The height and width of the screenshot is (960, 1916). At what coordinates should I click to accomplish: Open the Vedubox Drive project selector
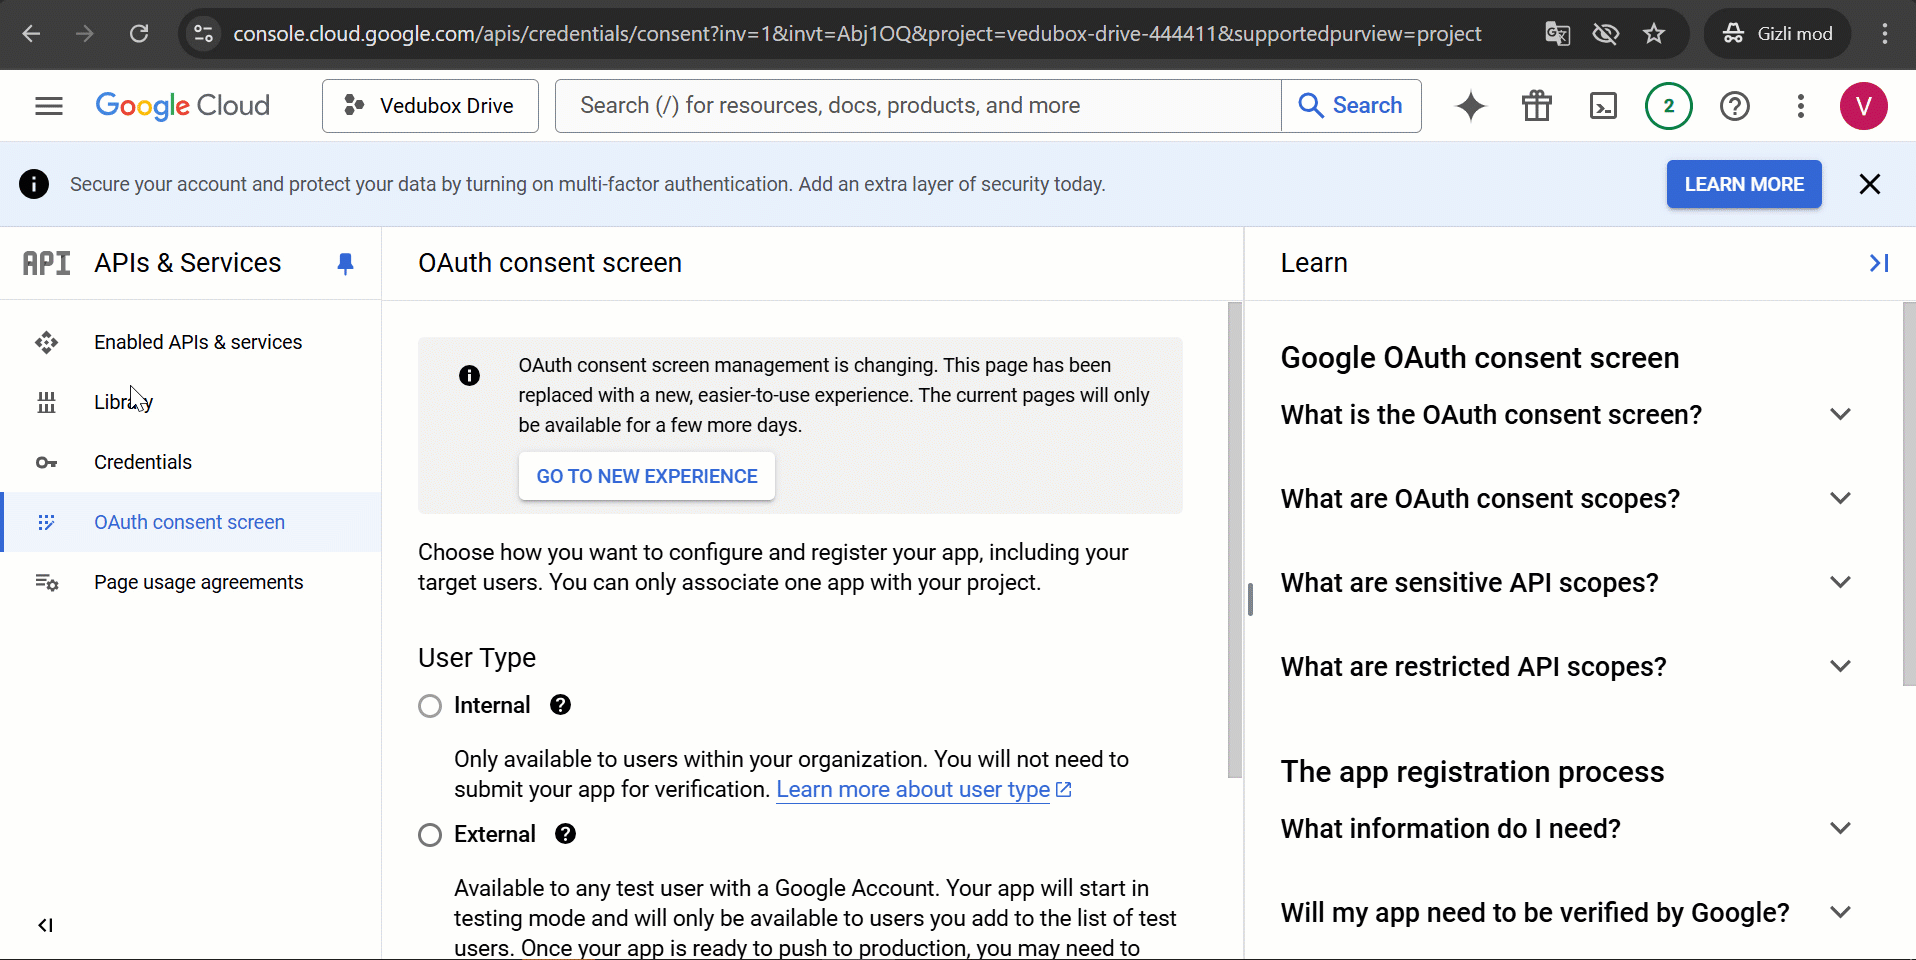click(x=430, y=106)
